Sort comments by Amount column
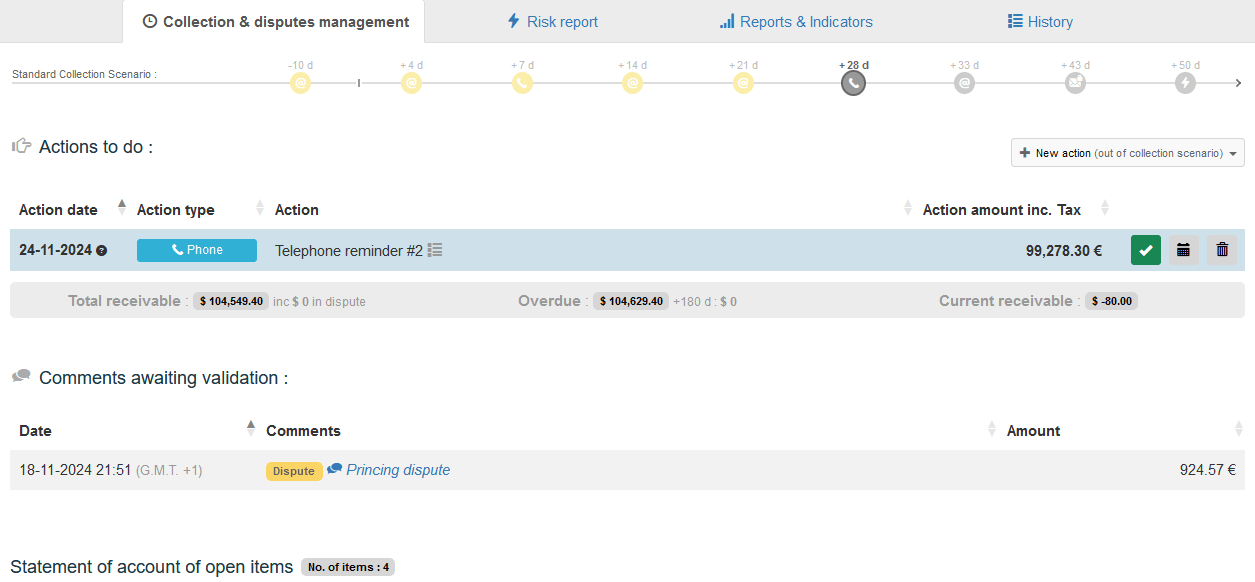Viewport: 1255px width, 582px height. [1033, 431]
